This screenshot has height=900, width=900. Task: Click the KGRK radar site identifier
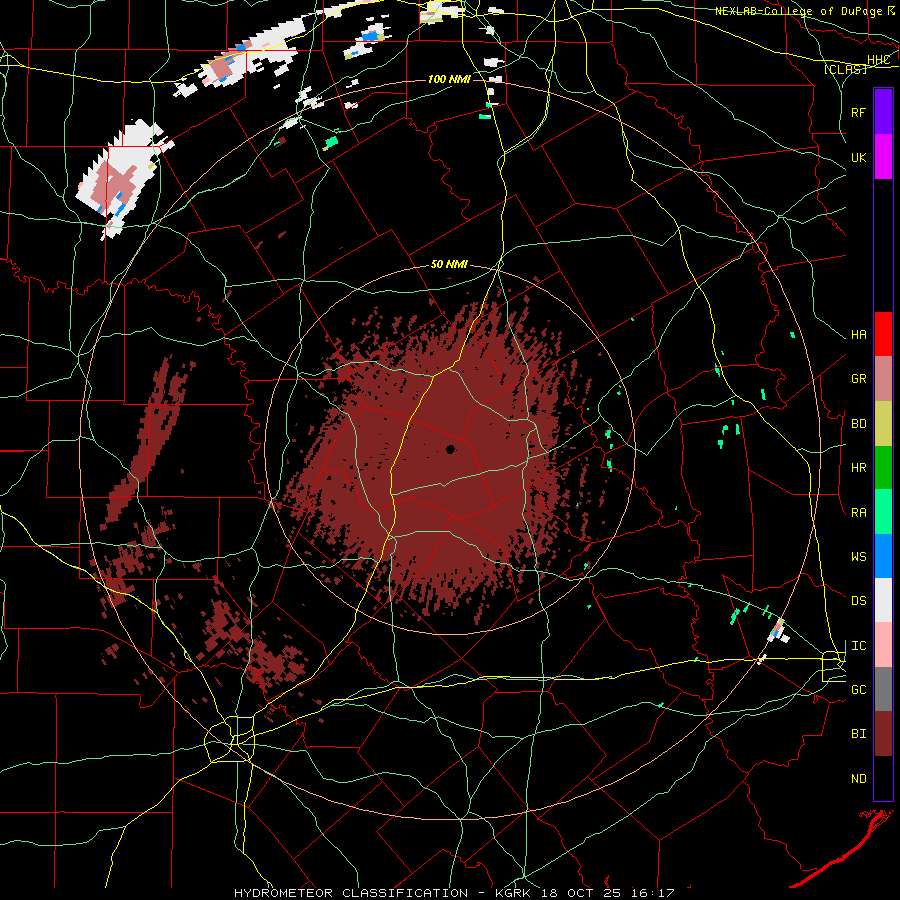coord(511,893)
